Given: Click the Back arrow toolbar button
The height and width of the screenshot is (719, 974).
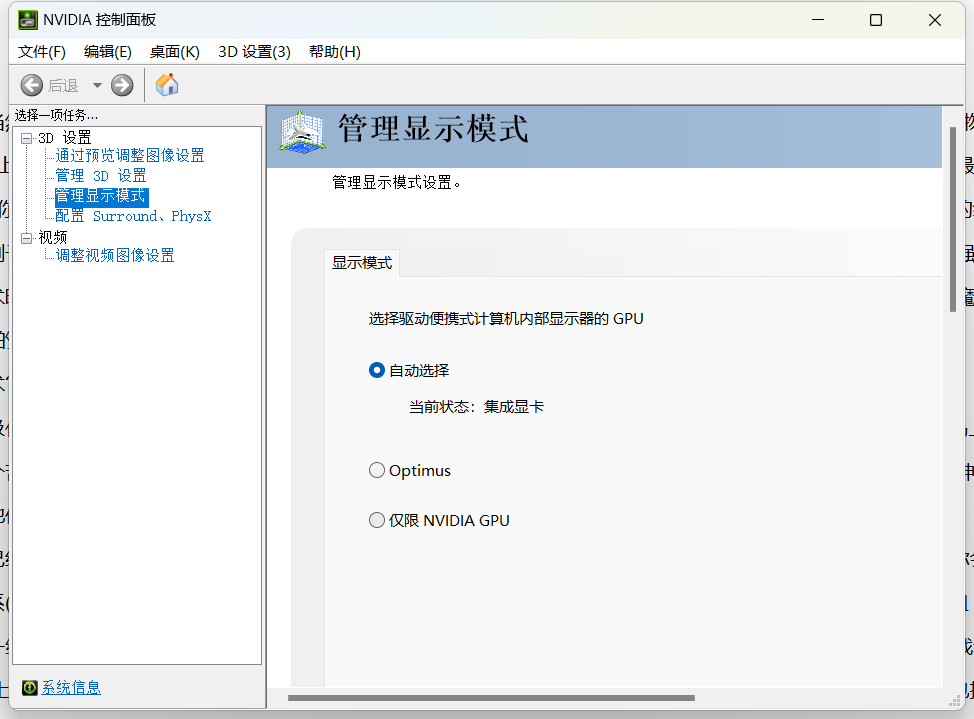Looking at the screenshot, I should (32, 85).
